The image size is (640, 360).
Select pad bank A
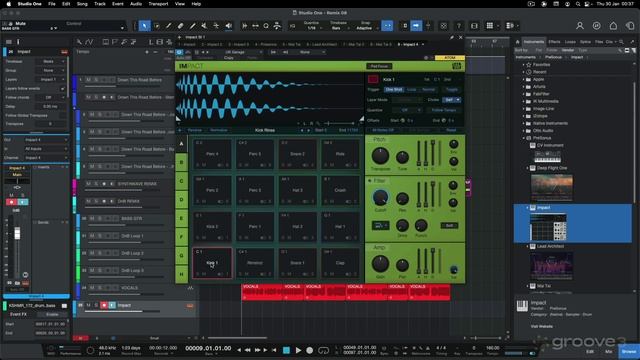182,144
